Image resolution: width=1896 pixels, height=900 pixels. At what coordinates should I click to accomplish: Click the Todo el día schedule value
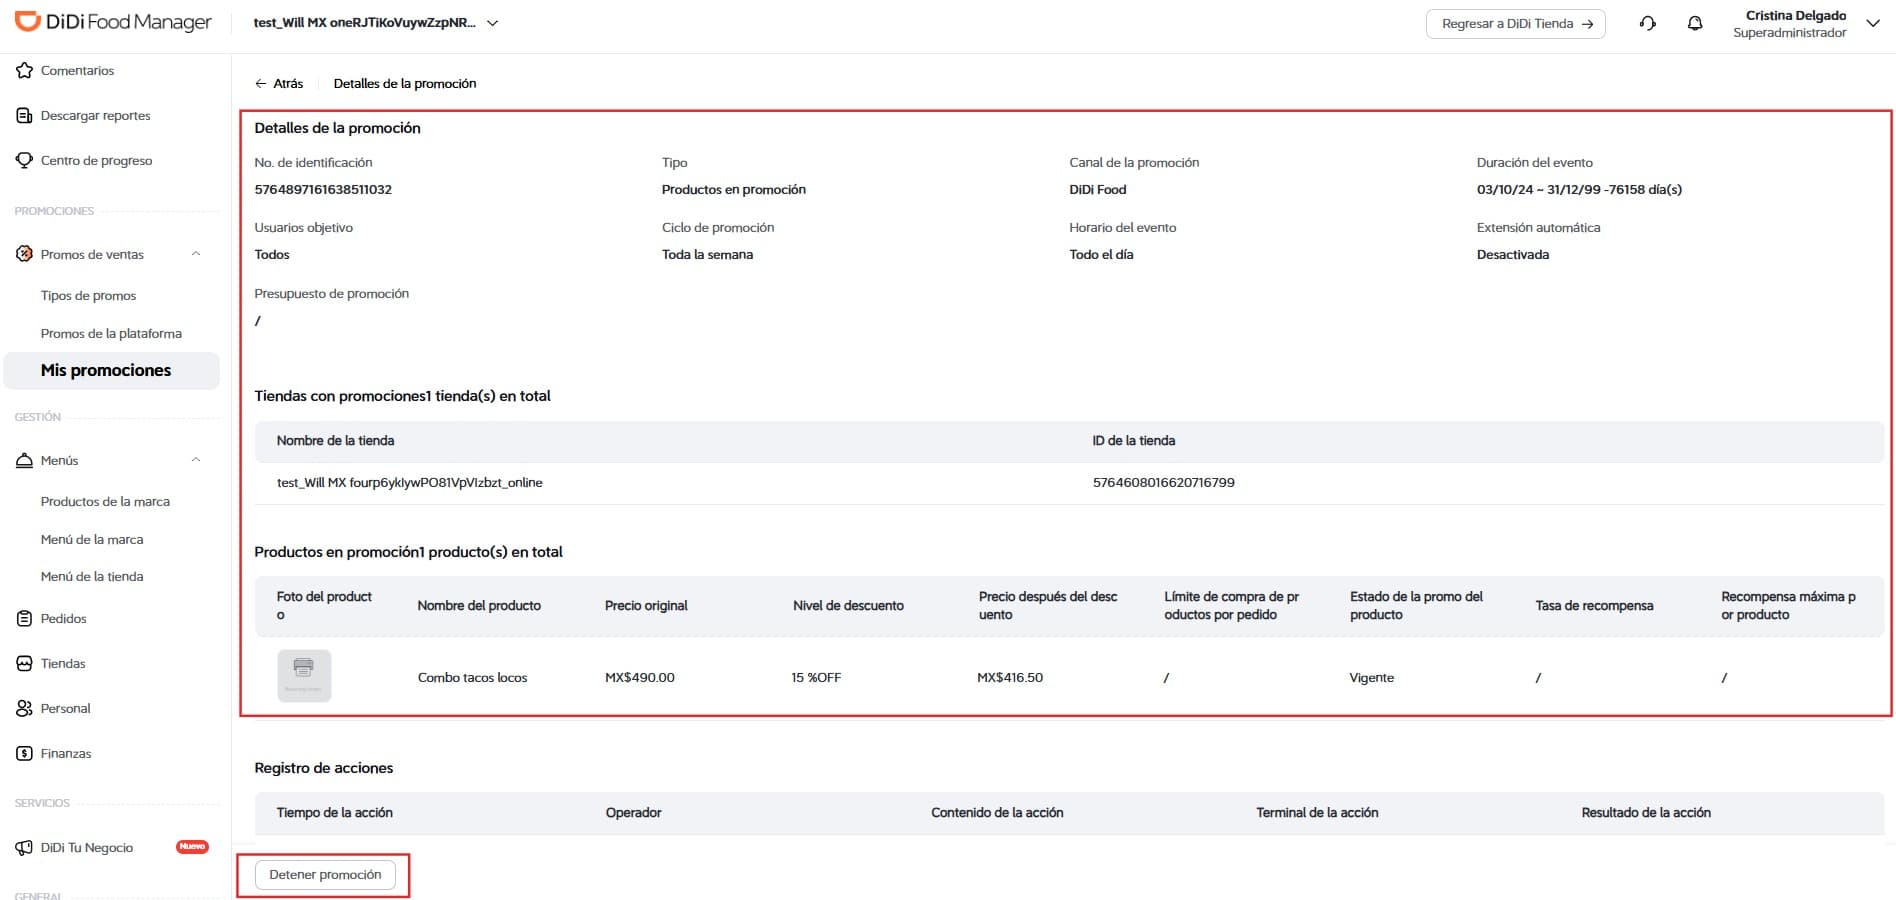1101,254
